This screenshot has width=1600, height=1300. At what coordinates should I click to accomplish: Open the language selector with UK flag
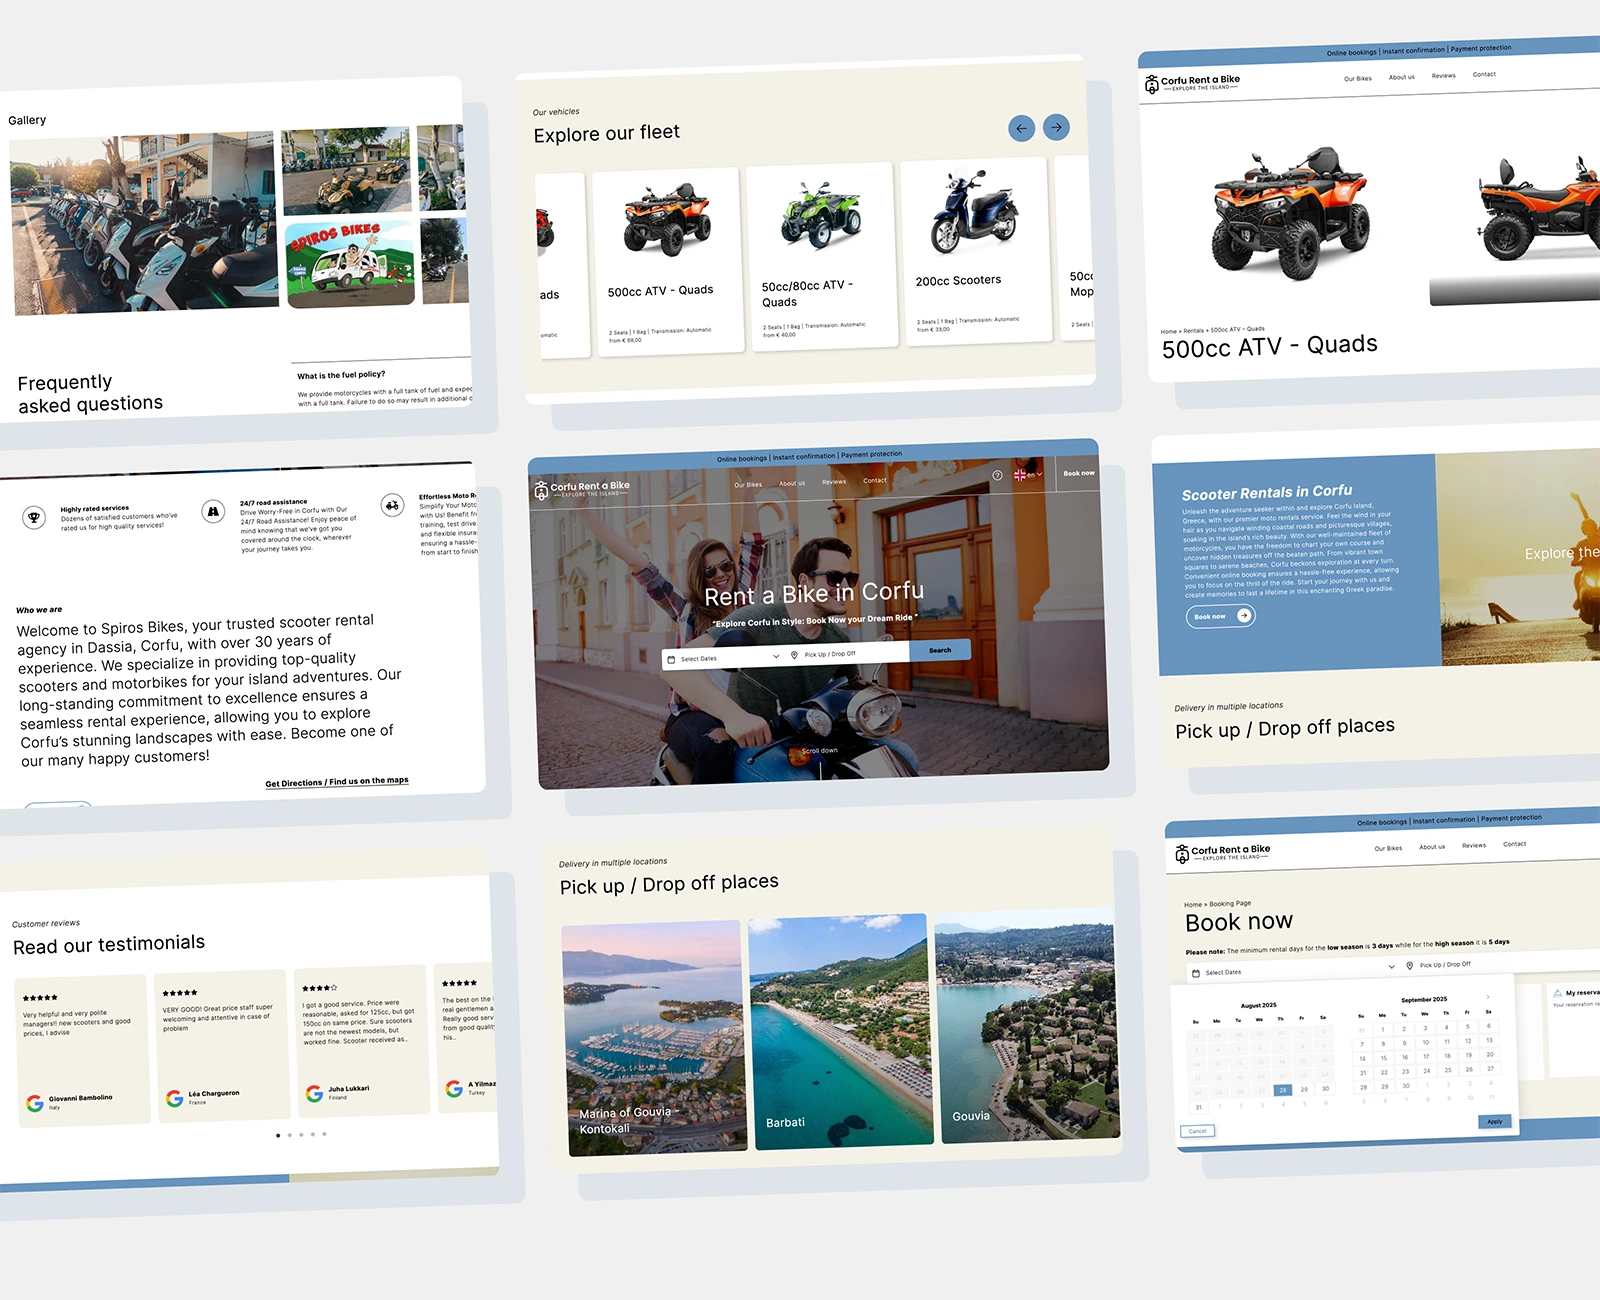coord(1027,475)
